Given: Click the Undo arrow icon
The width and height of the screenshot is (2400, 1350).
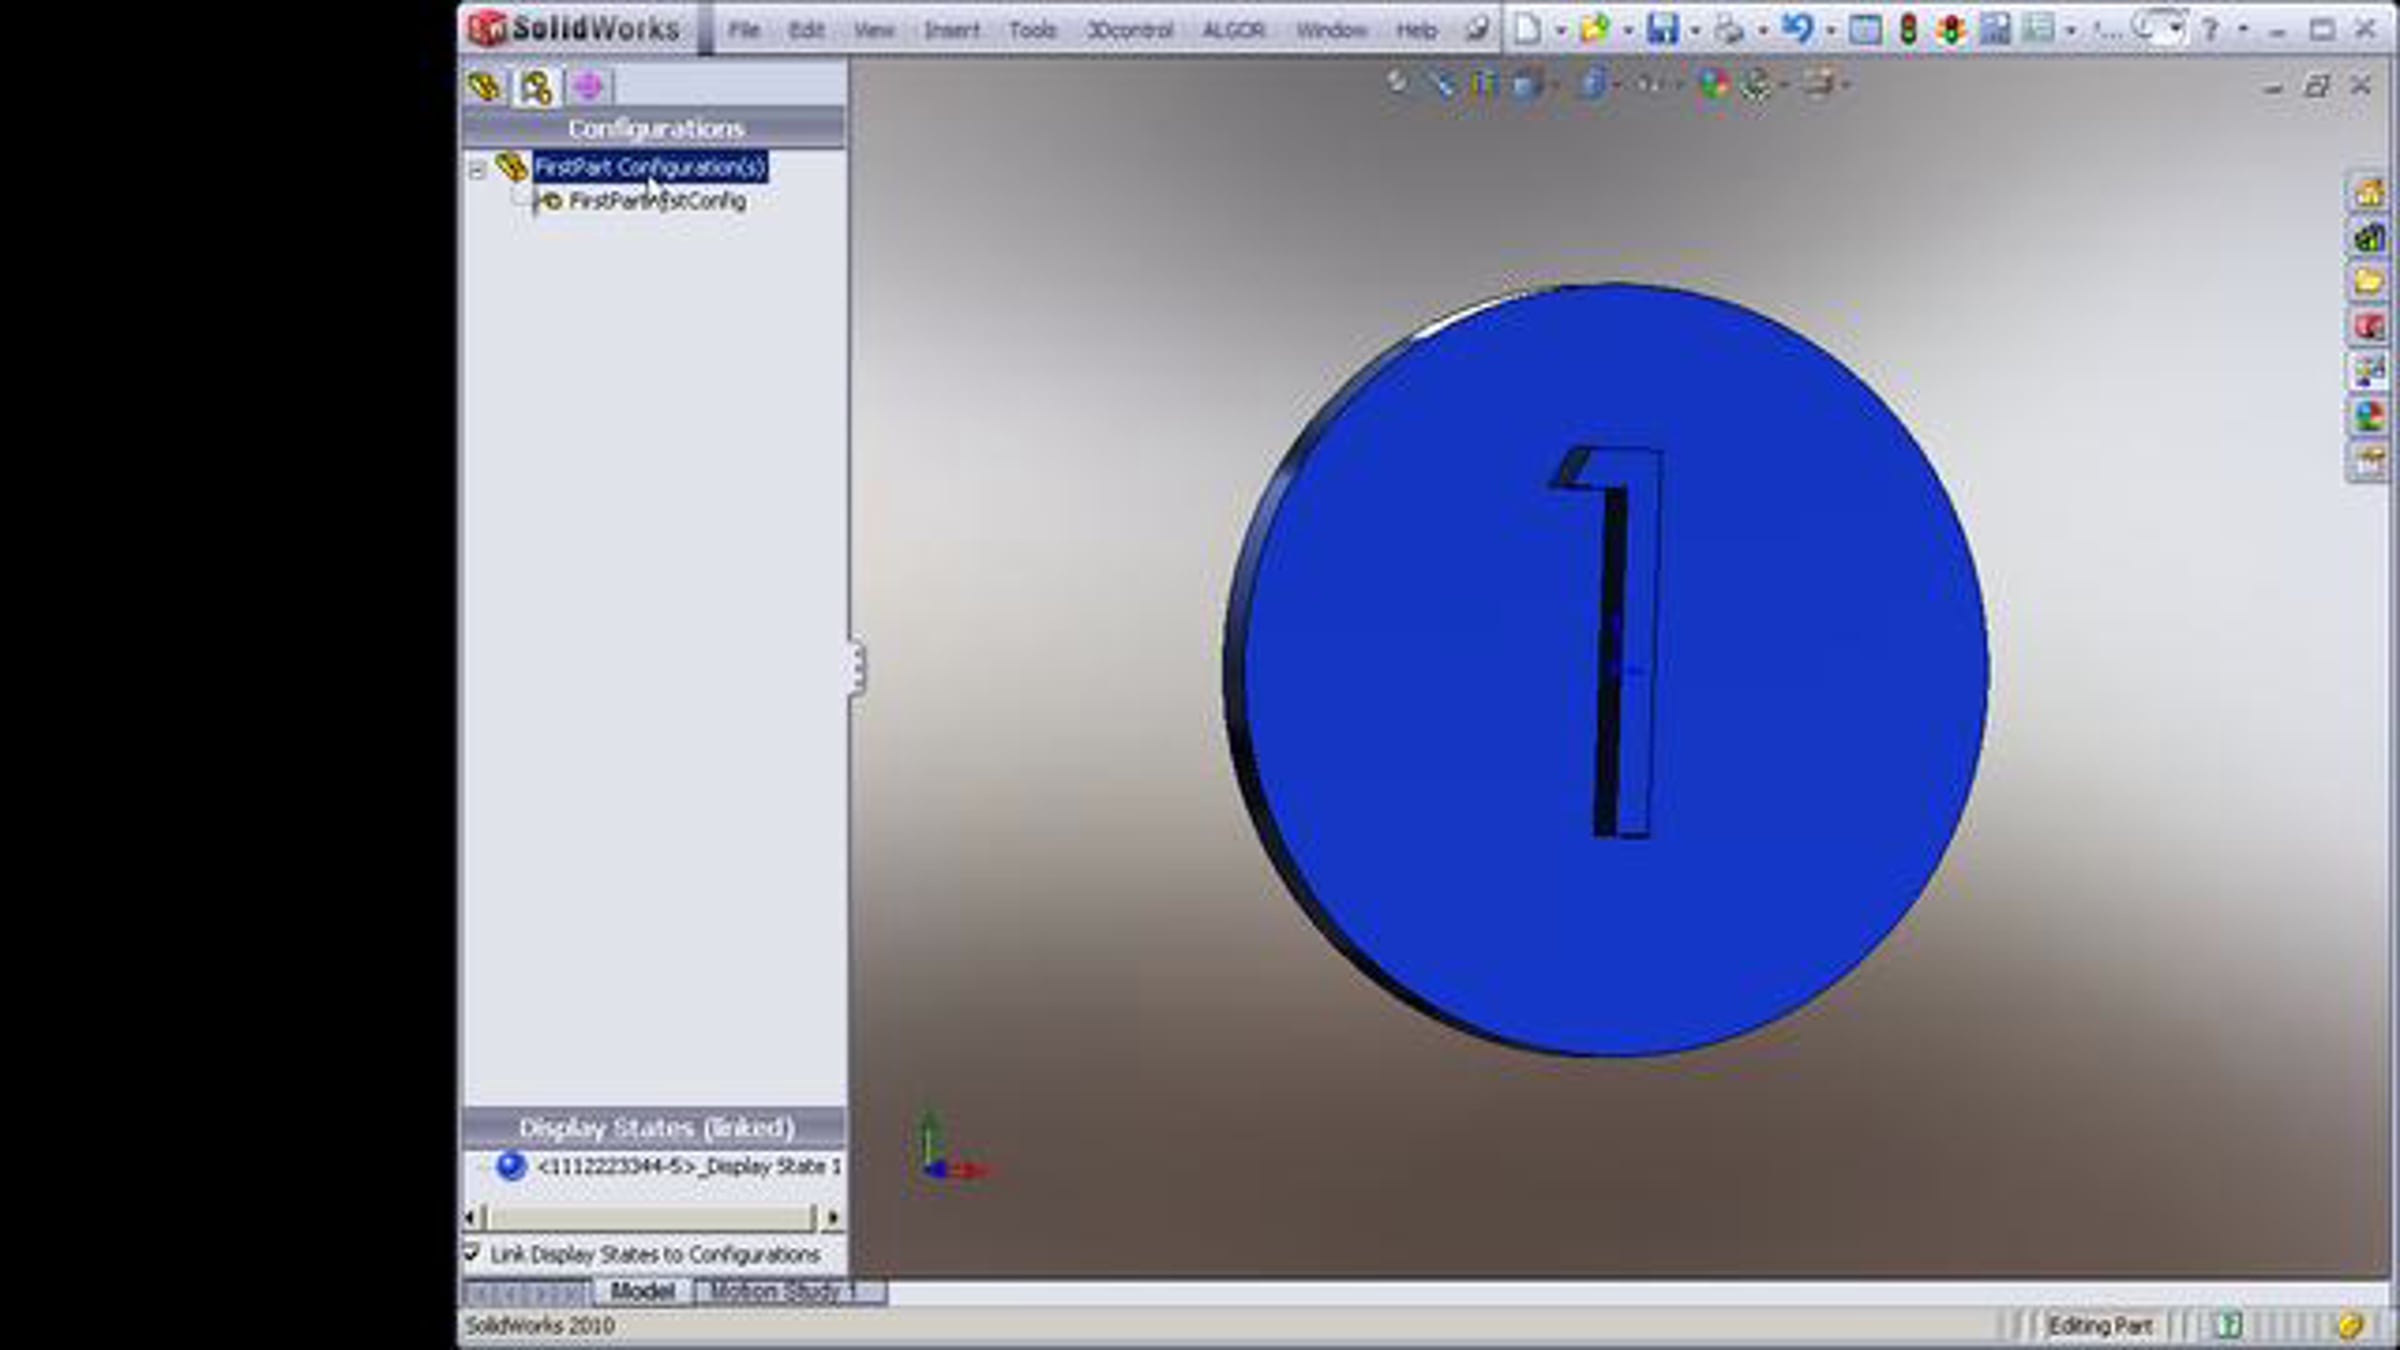Looking at the screenshot, I should [1798, 29].
